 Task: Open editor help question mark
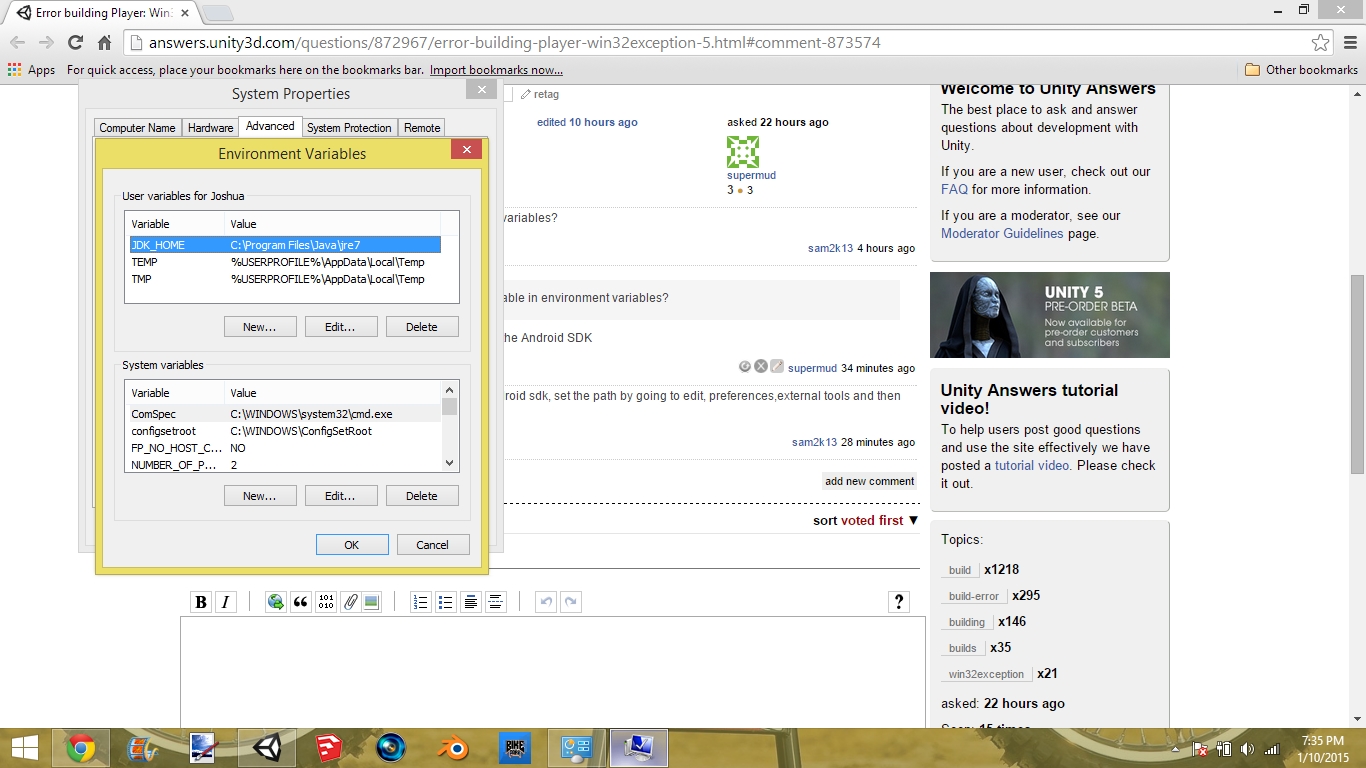click(898, 602)
